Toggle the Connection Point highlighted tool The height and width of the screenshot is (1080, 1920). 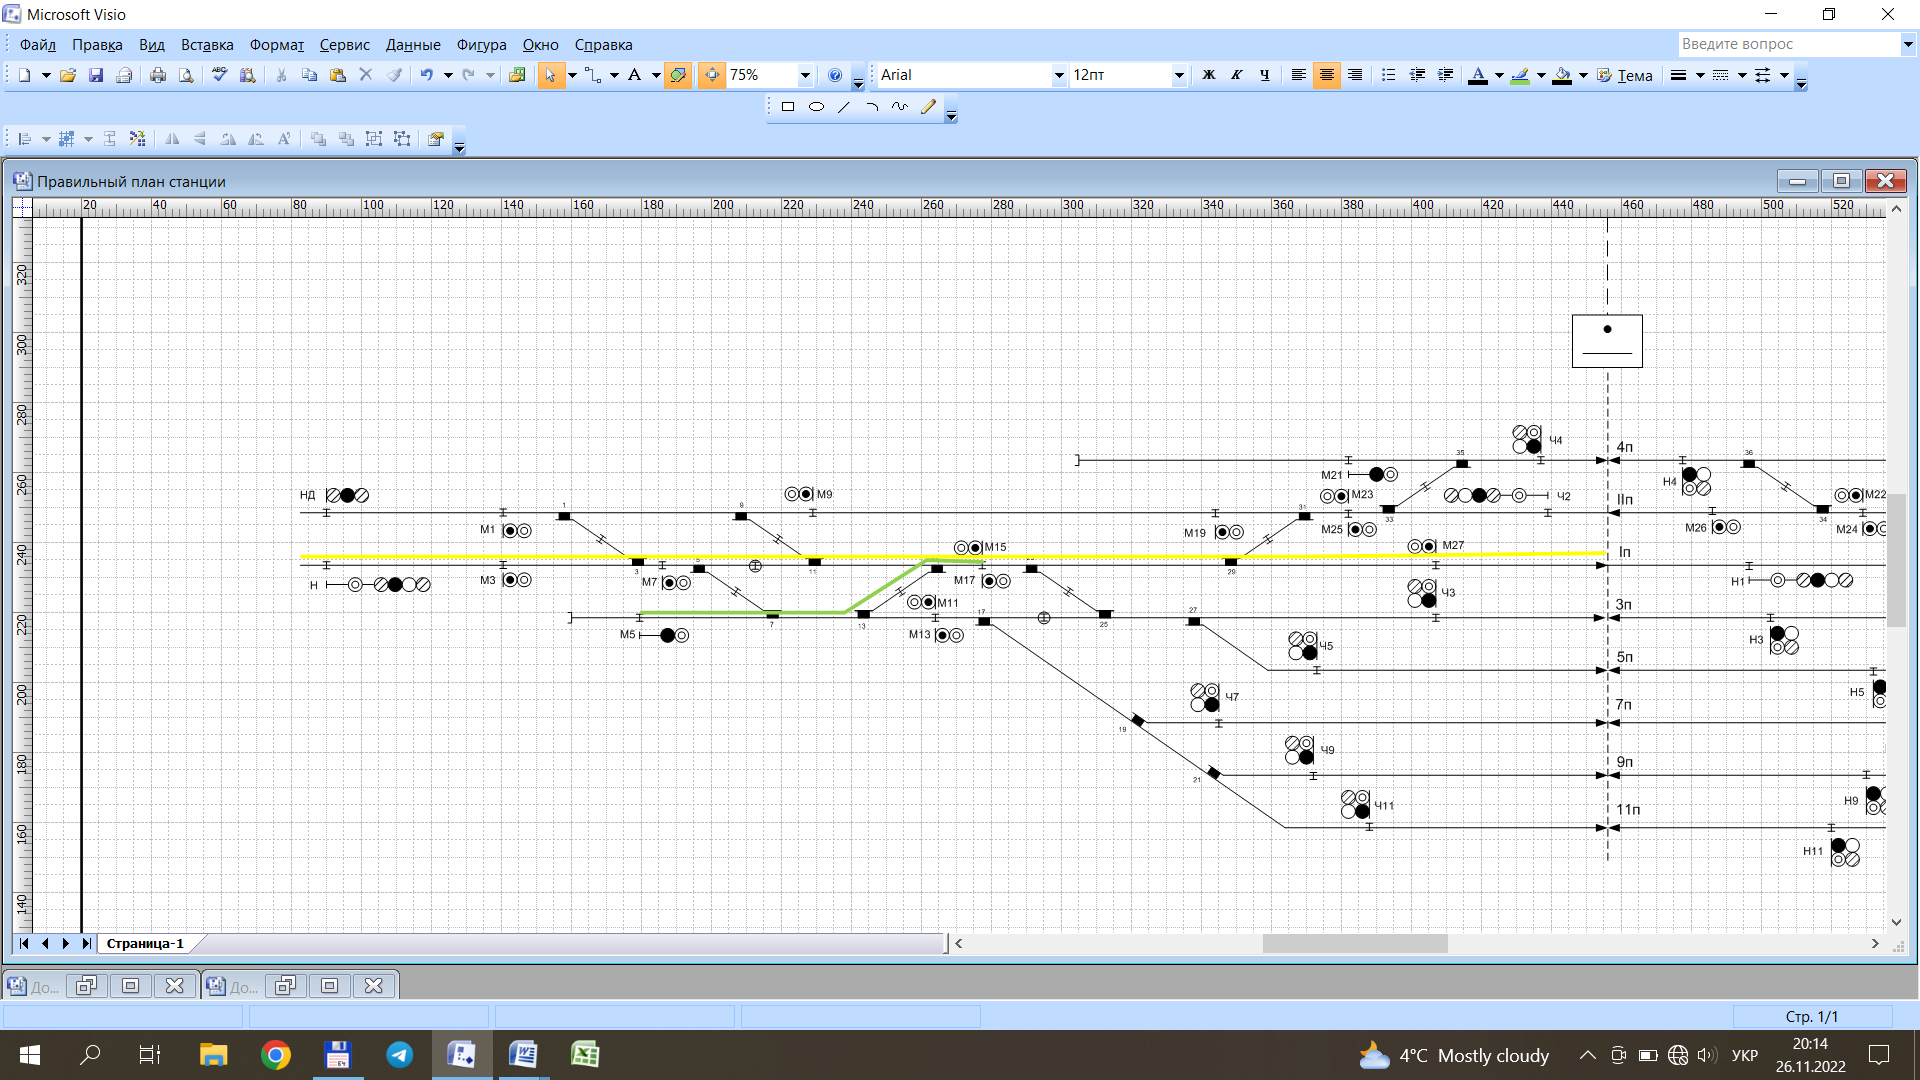click(x=678, y=75)
